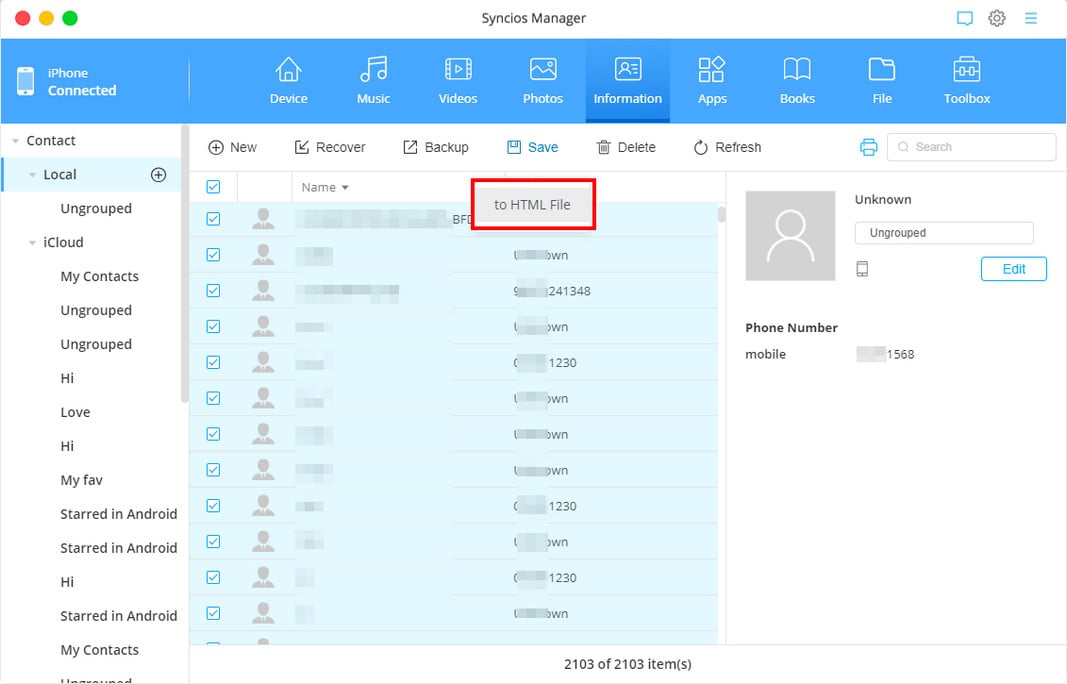The width and height of the screenshot is (1067, 684).
Task: Open the Device tab
Action: coord(289,81)
